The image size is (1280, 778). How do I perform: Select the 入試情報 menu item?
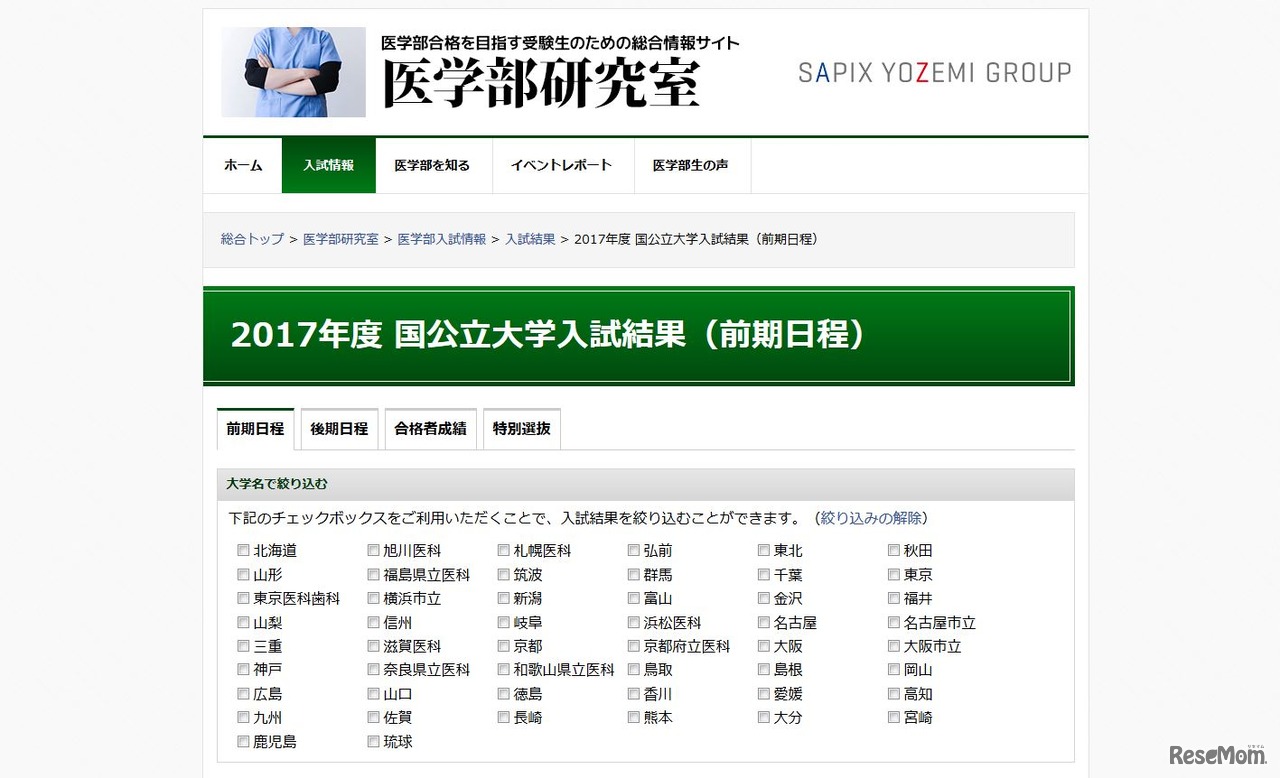point(328,165)
